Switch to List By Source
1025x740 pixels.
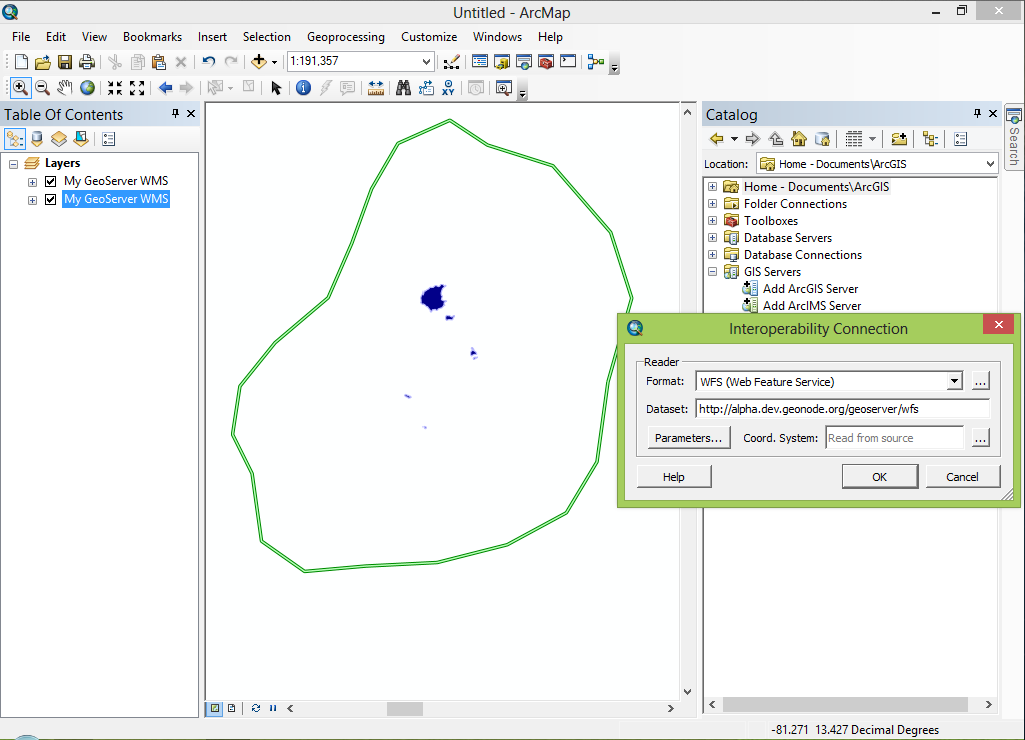[37, 139]
